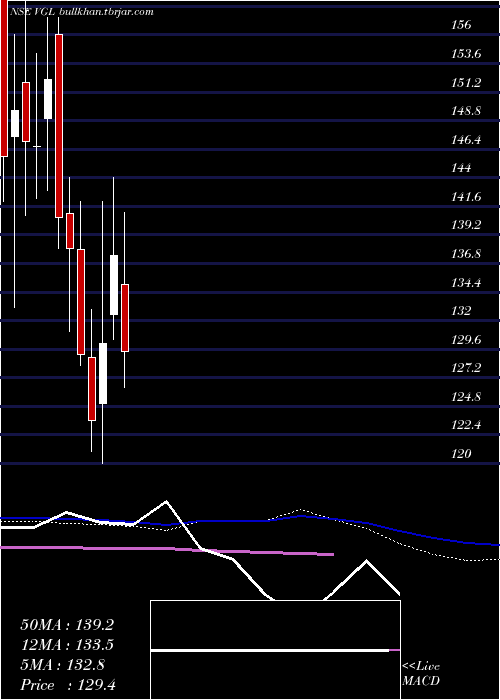The height and width of the screenshot is (700, 500).
Task: Click the NSE VGL bullkhan.tbrjar.com title
Action: (81, 12)
